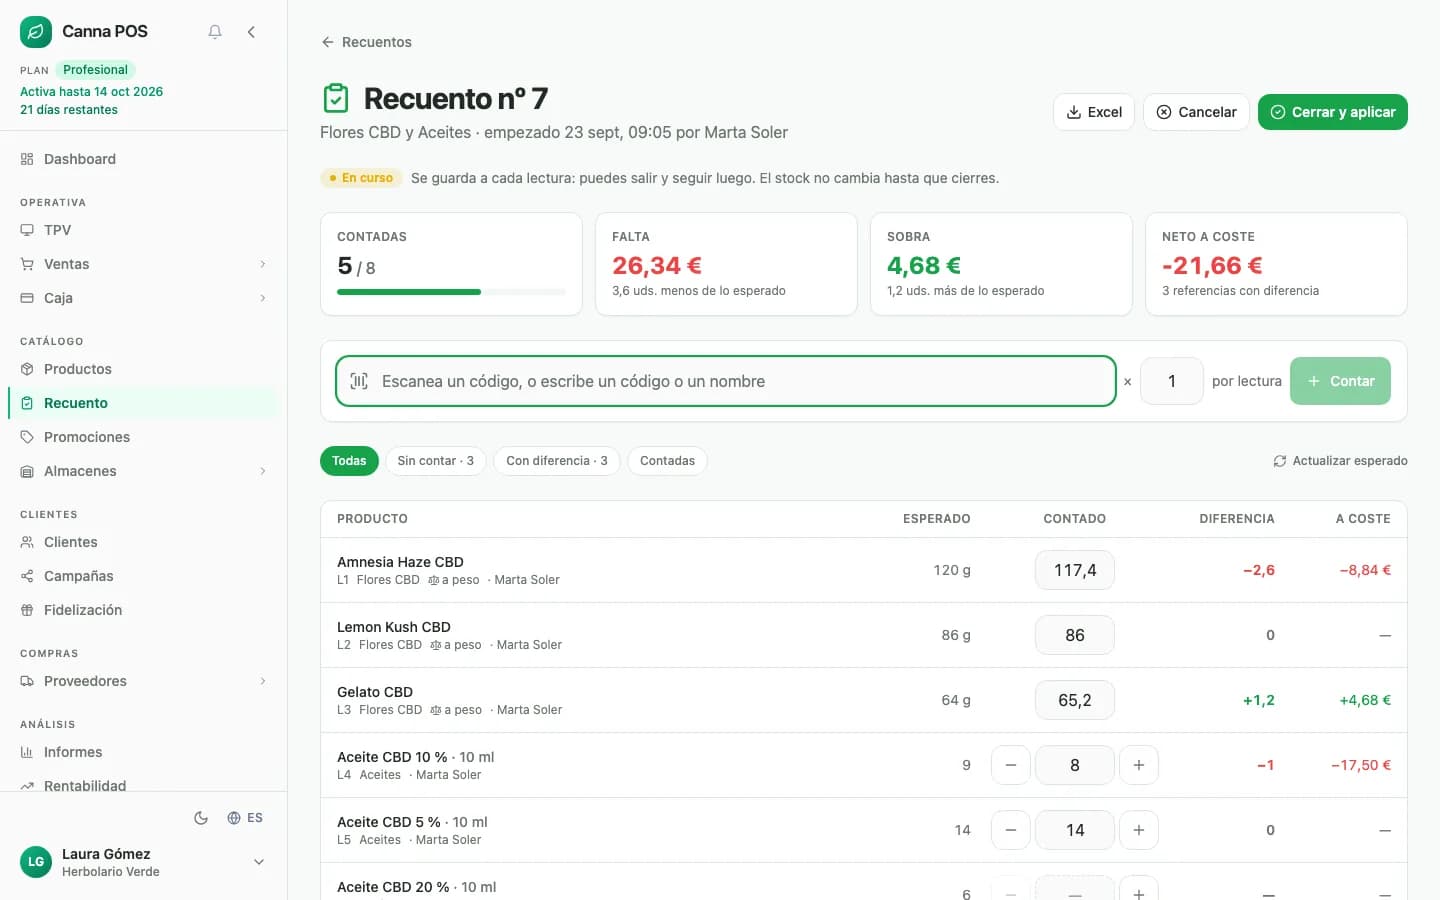Edit counted value for Gelato CBD
The height and width of the screenshot is (900, 1440).
(1075, 700)
